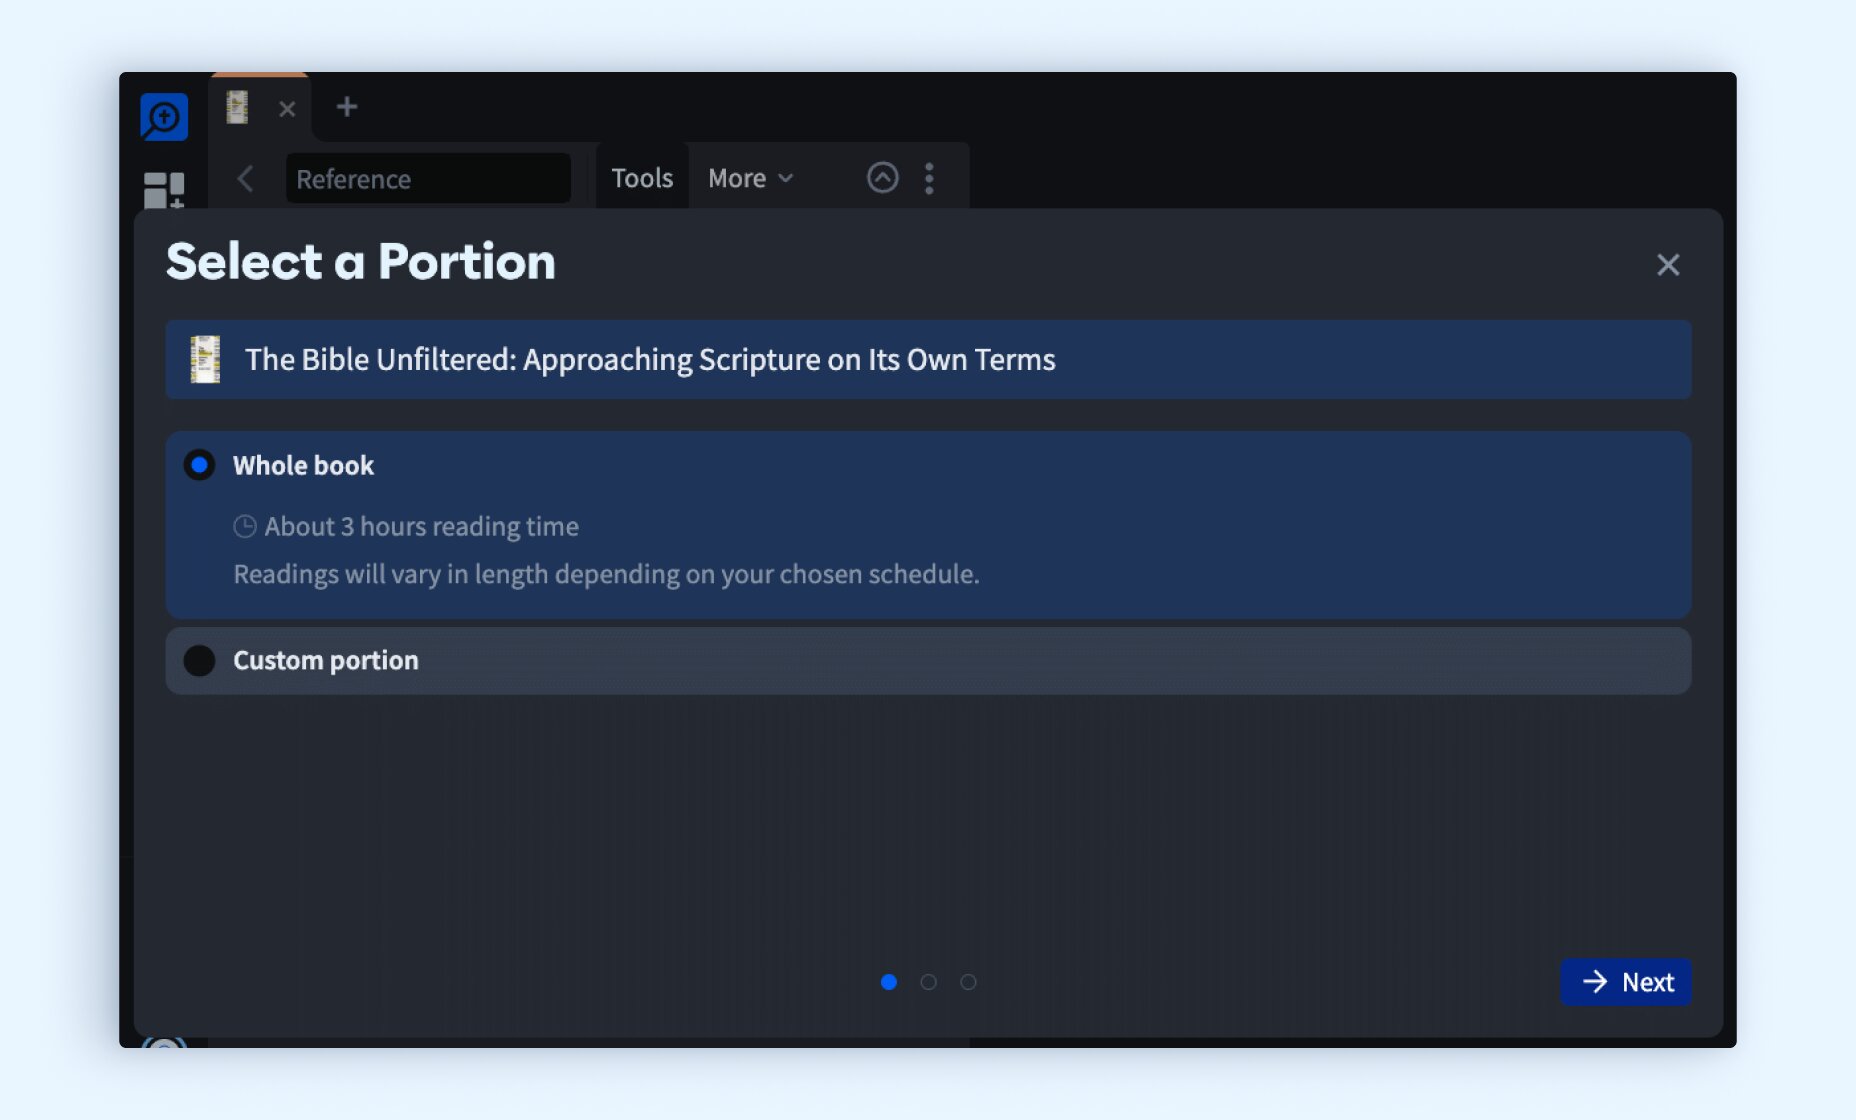Viewport: 1856px width, 1120px height.
Task: Click the Next button
Action: [1626, 982]
